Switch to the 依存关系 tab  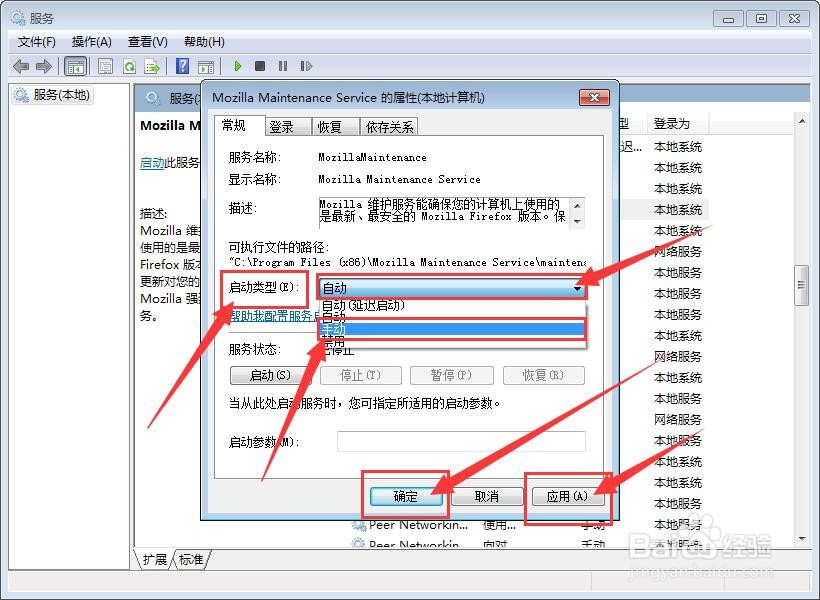tap(389, 127)
